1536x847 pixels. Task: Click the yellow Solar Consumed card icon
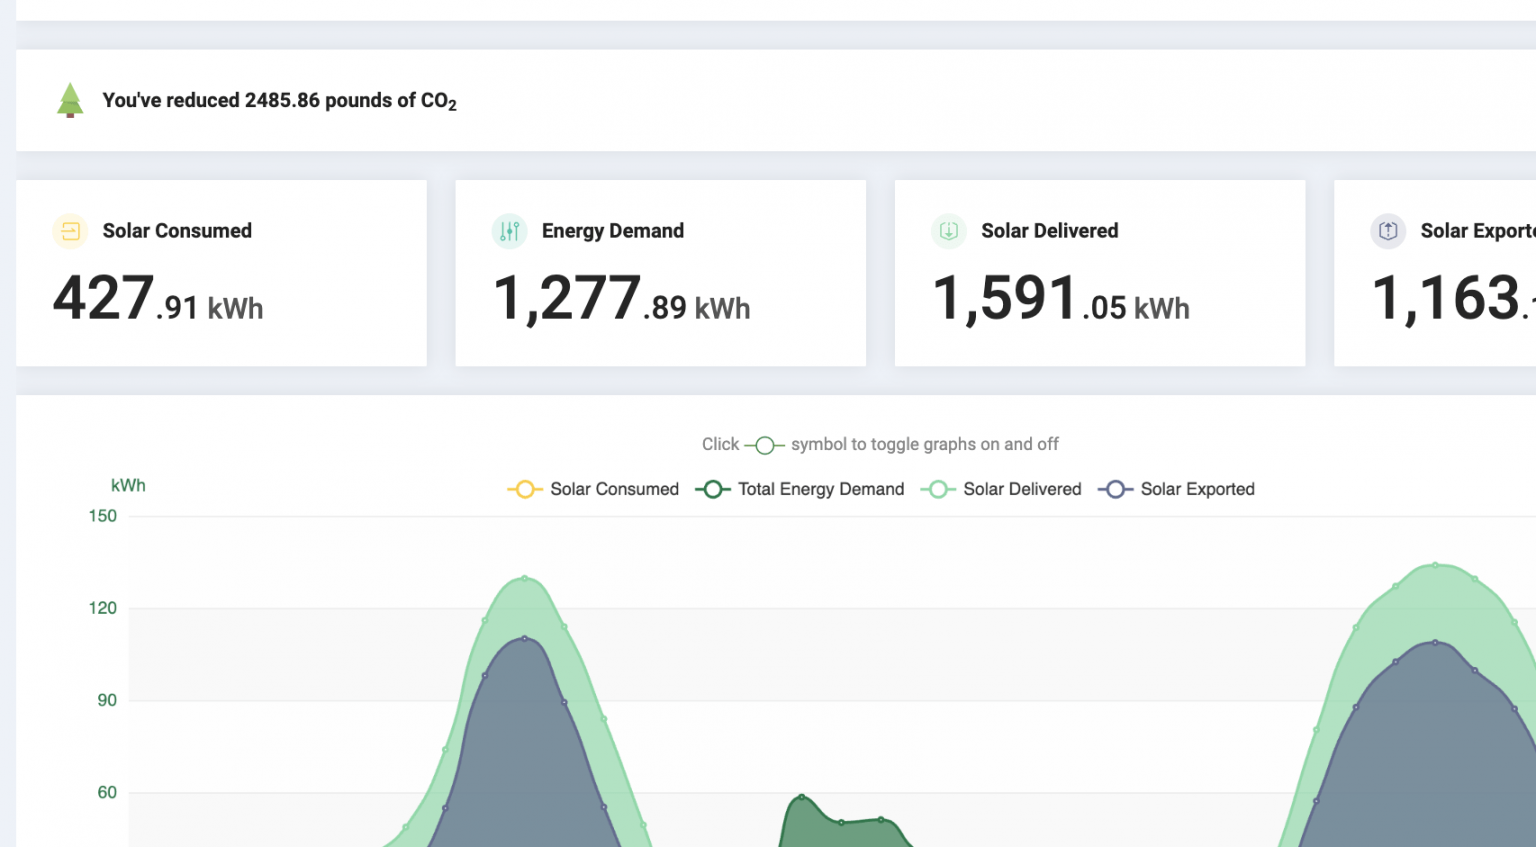tap(70, 231)
